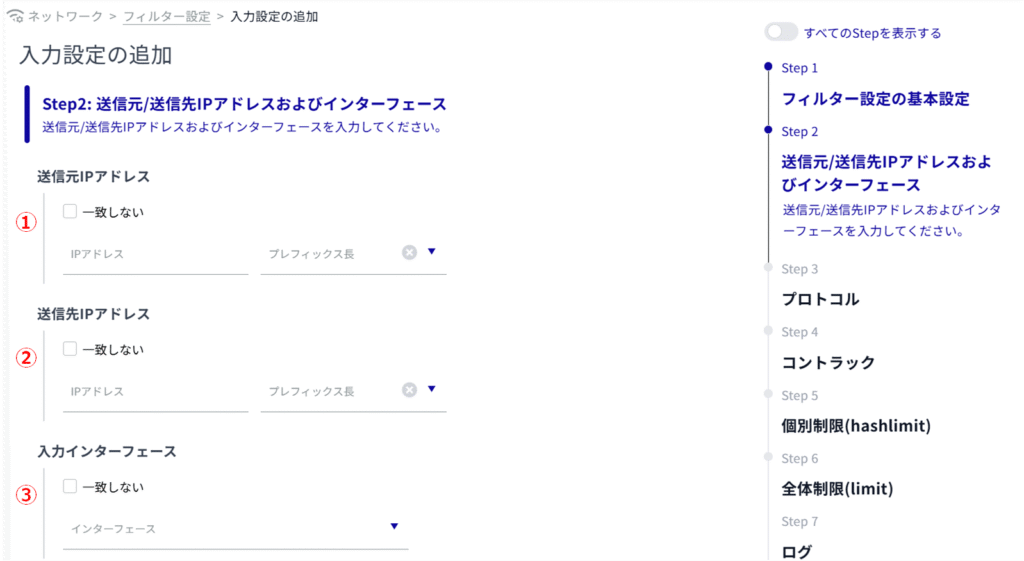Open フィルター設定 breadcrumb link

(166, 17)
